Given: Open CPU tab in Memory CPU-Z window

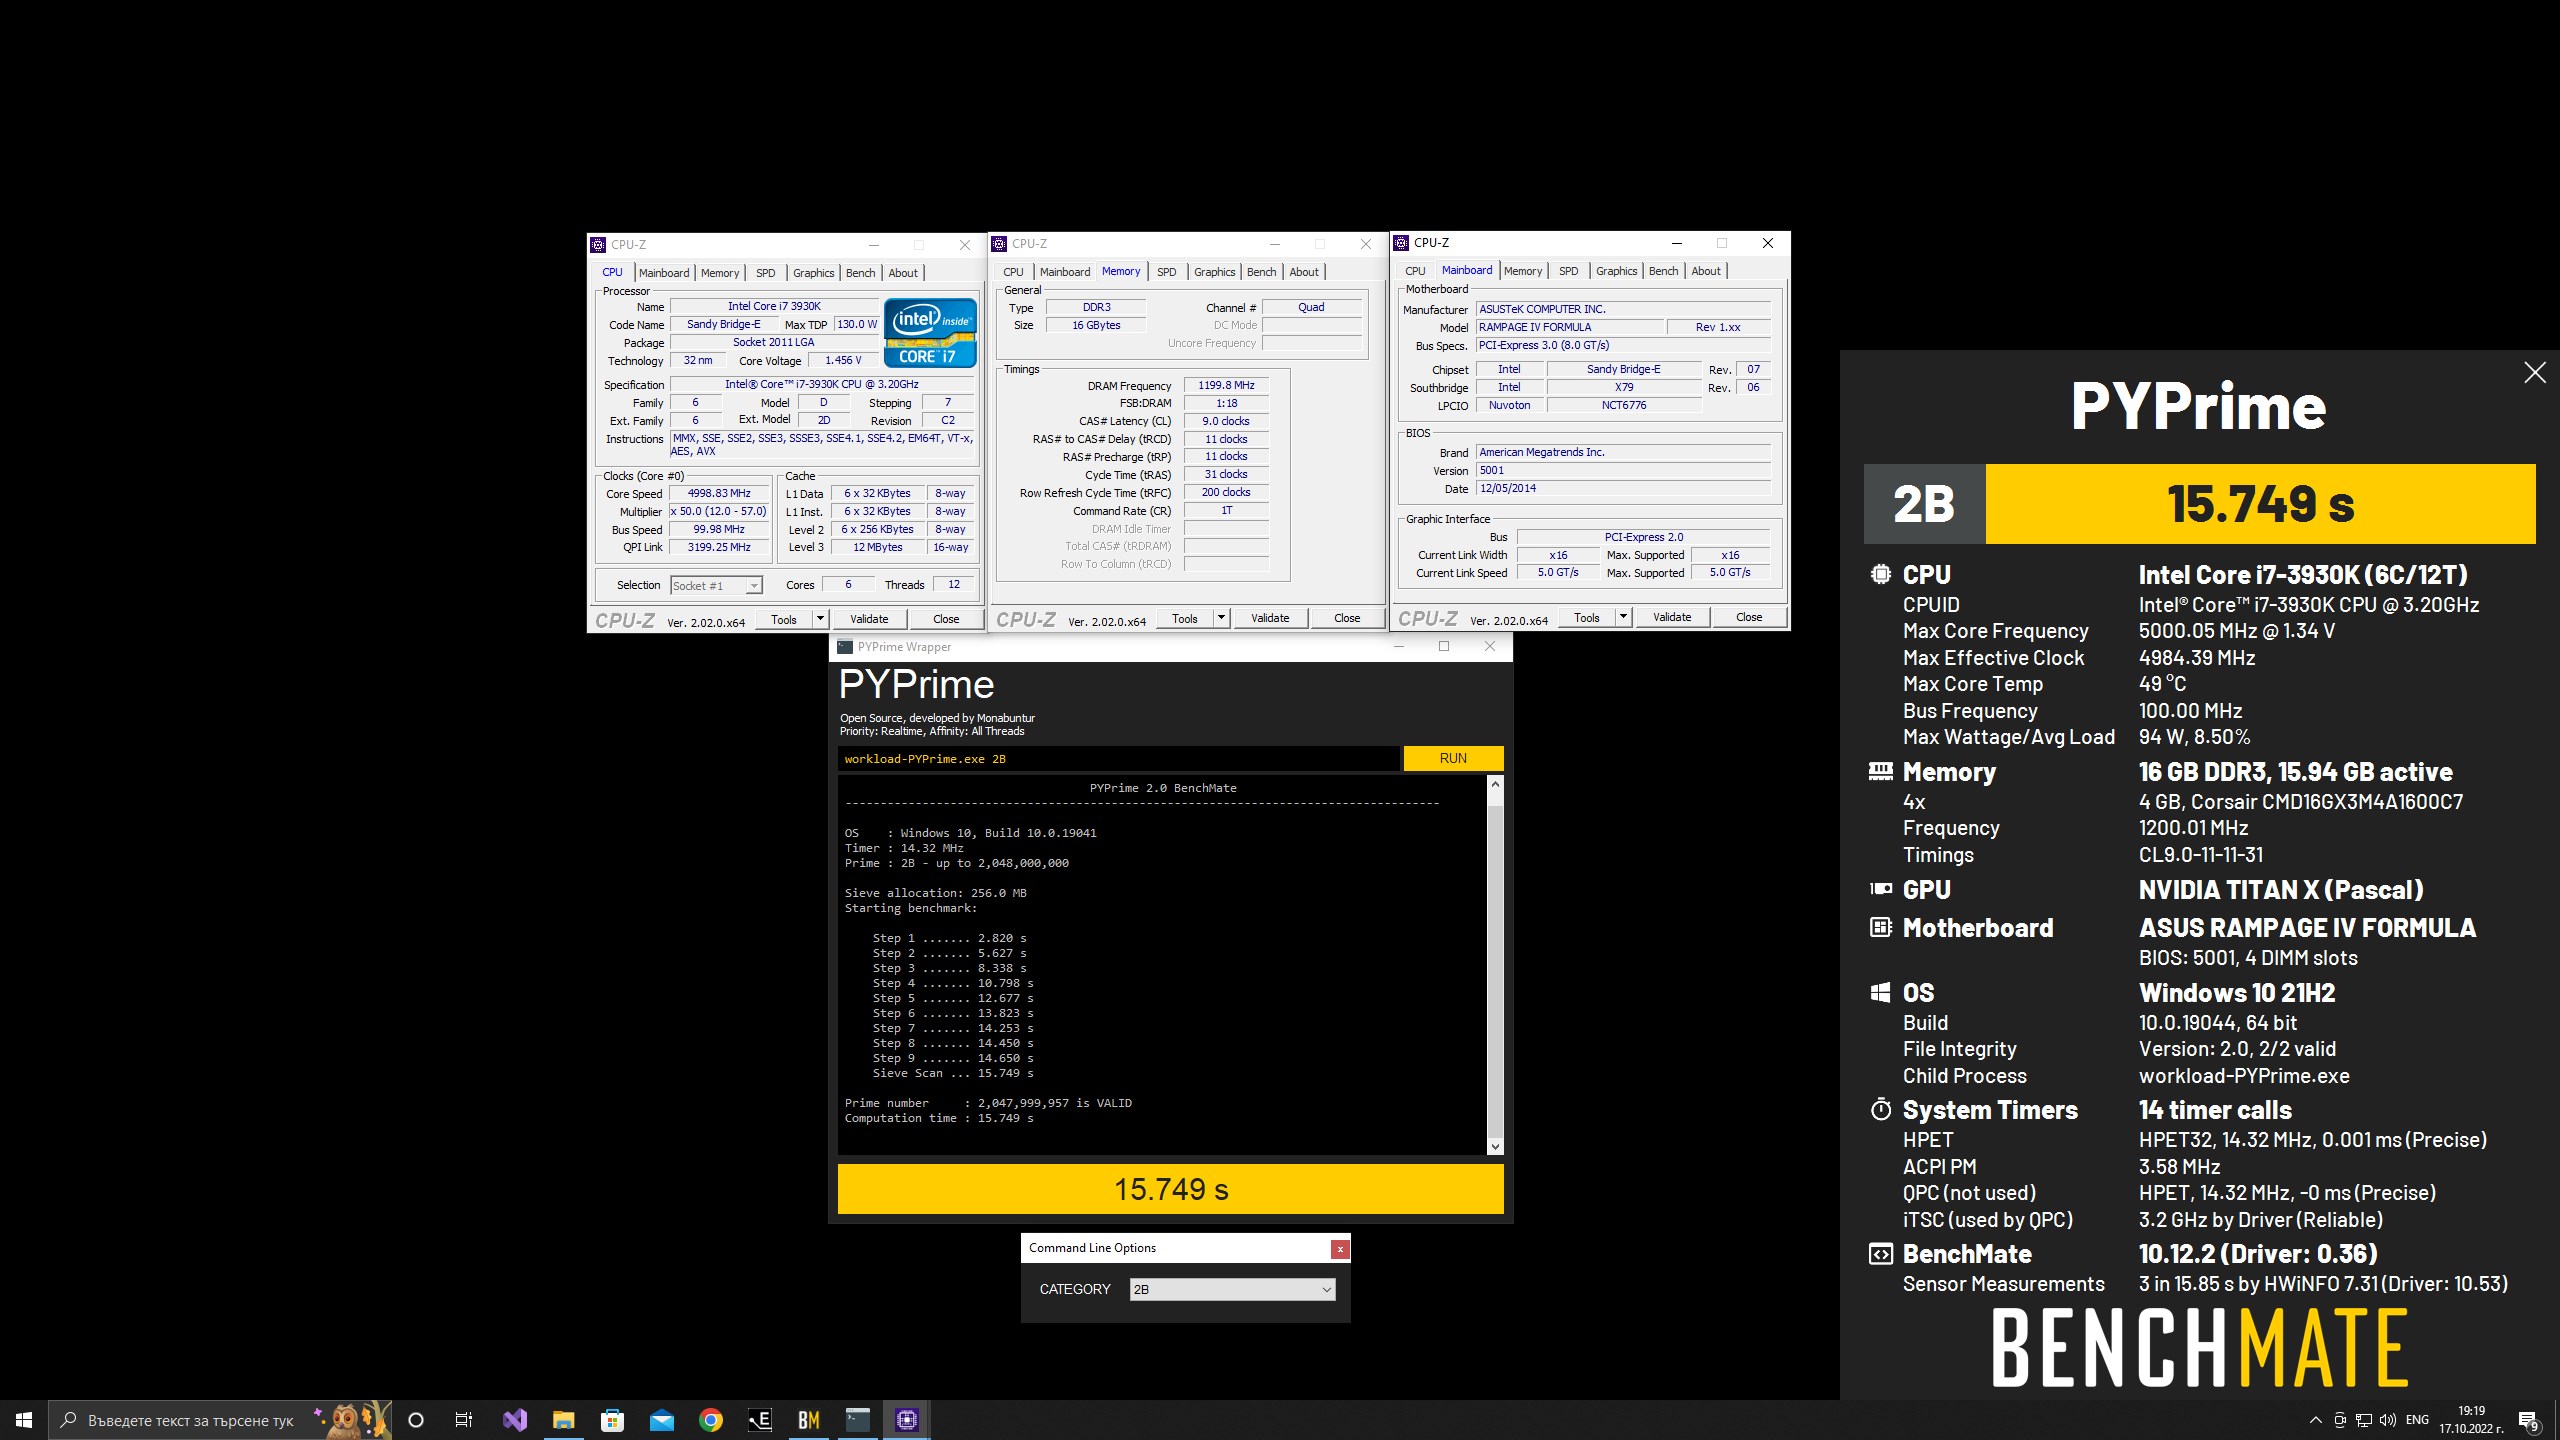Looking at the screenshot, I should click(x=1014, y=272).
